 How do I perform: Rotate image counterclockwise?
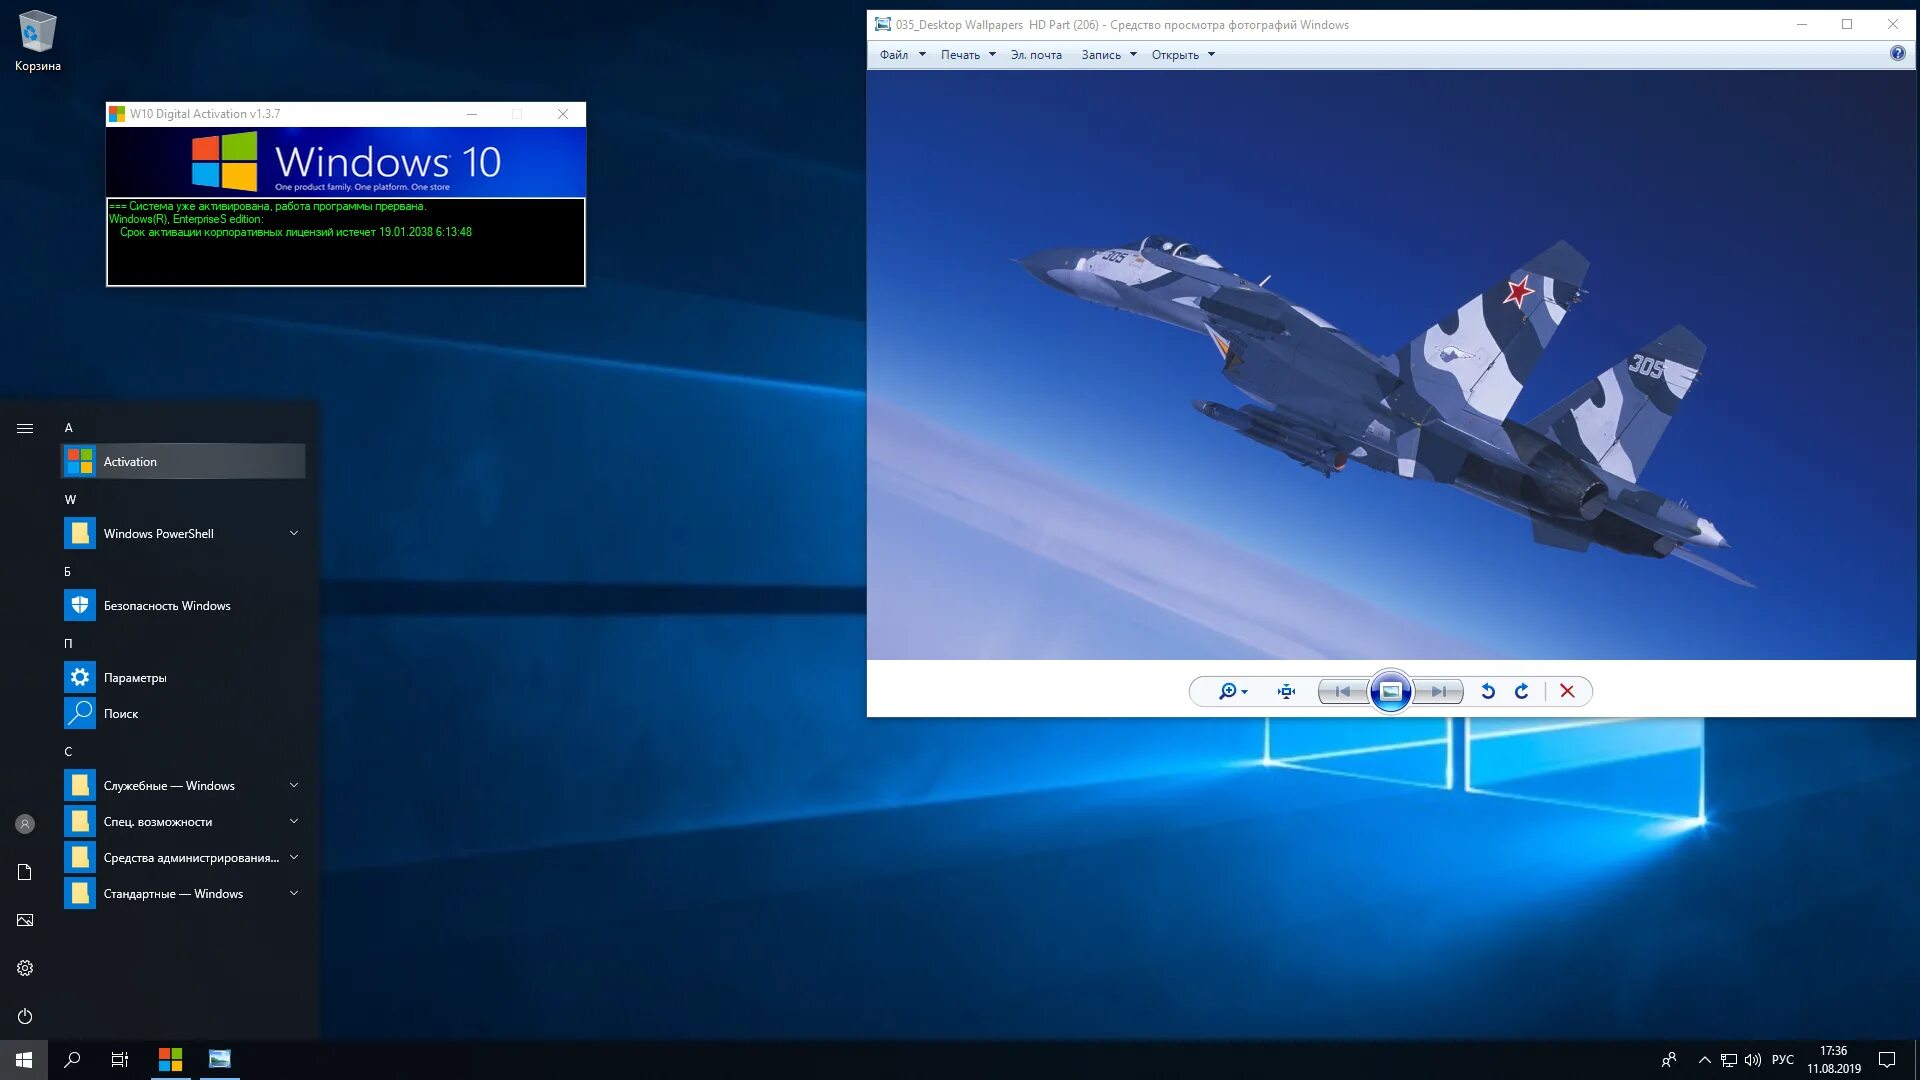[x=1488, y=691]
